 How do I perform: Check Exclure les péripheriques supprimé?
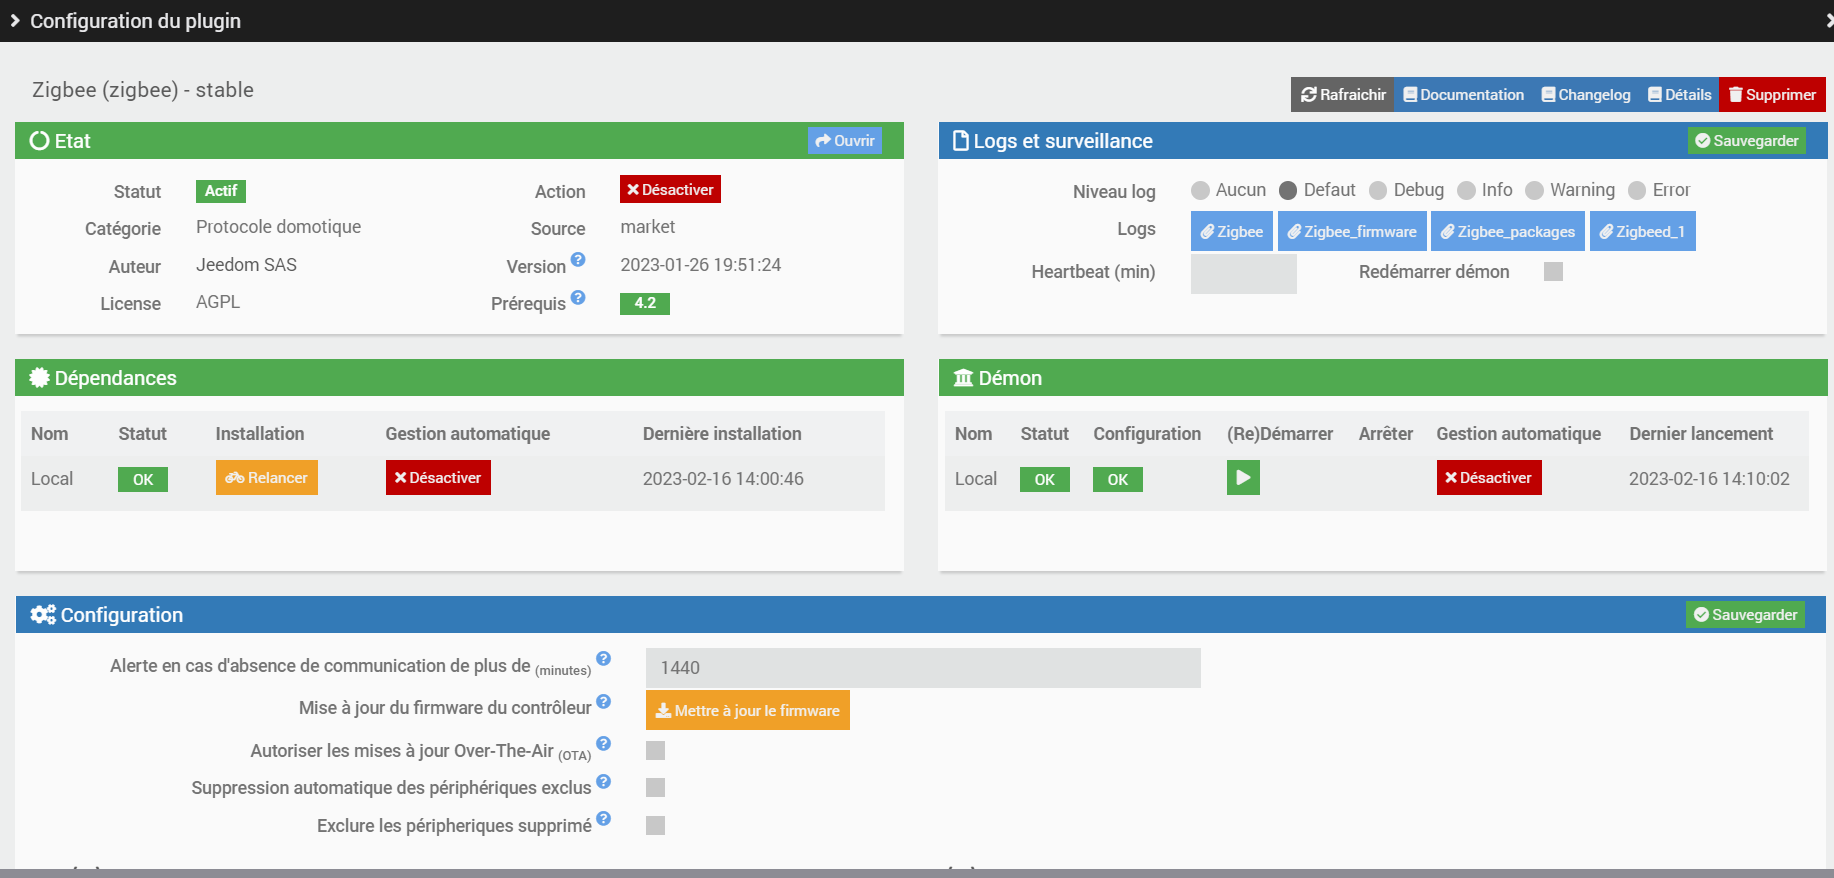coord(655,825)
